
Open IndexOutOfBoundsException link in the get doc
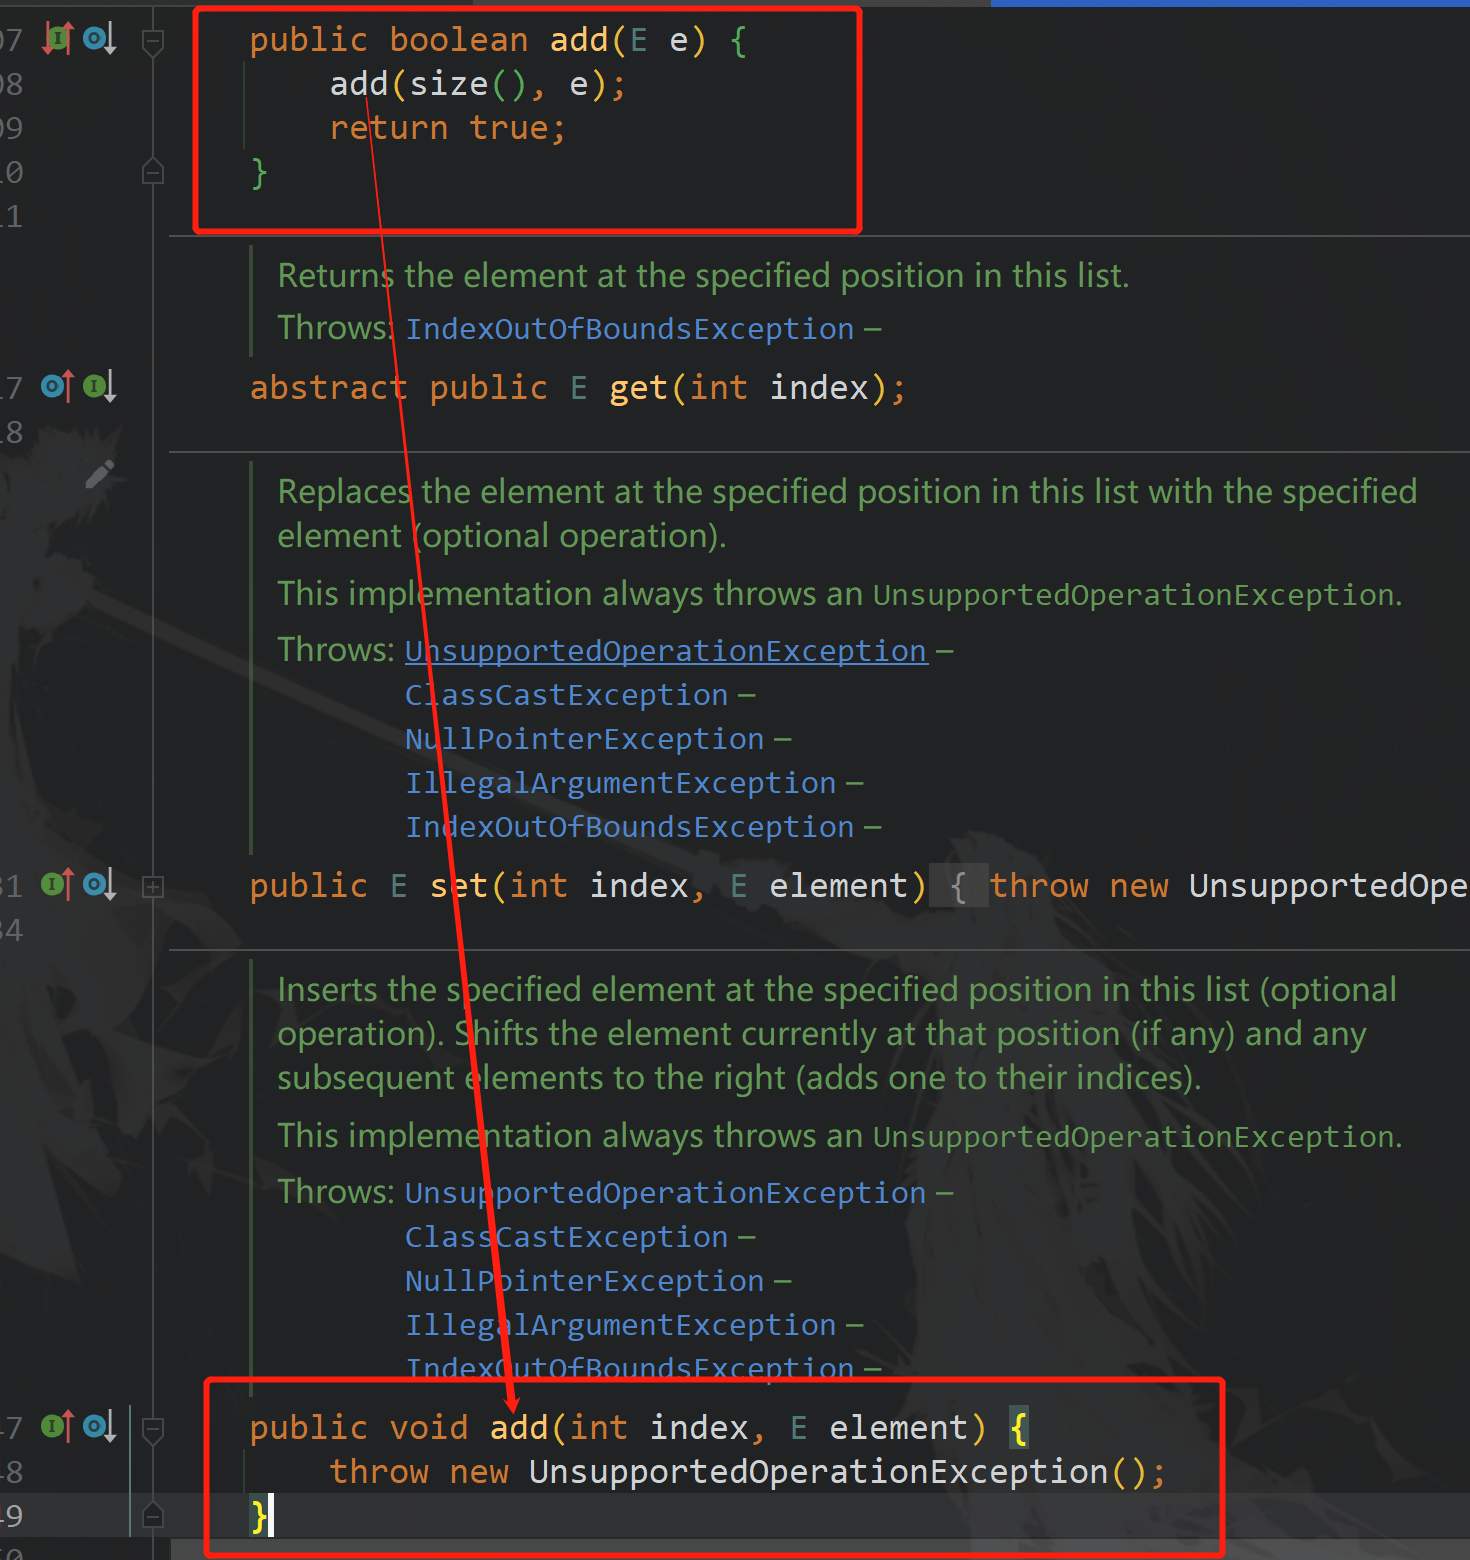click(x=630, y=329)
